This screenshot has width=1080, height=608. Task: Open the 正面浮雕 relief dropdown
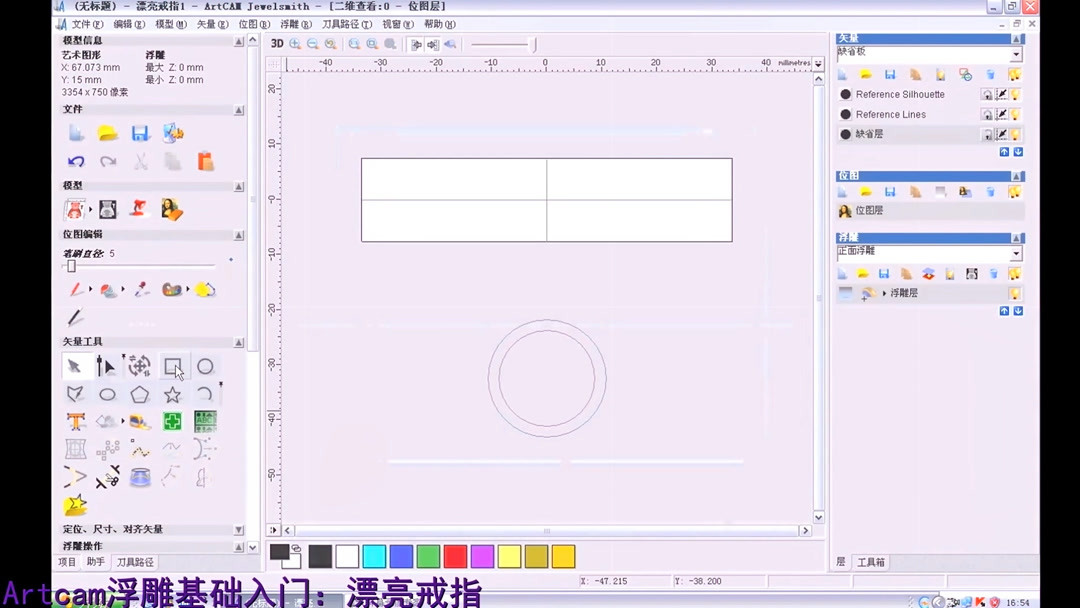1016,252
